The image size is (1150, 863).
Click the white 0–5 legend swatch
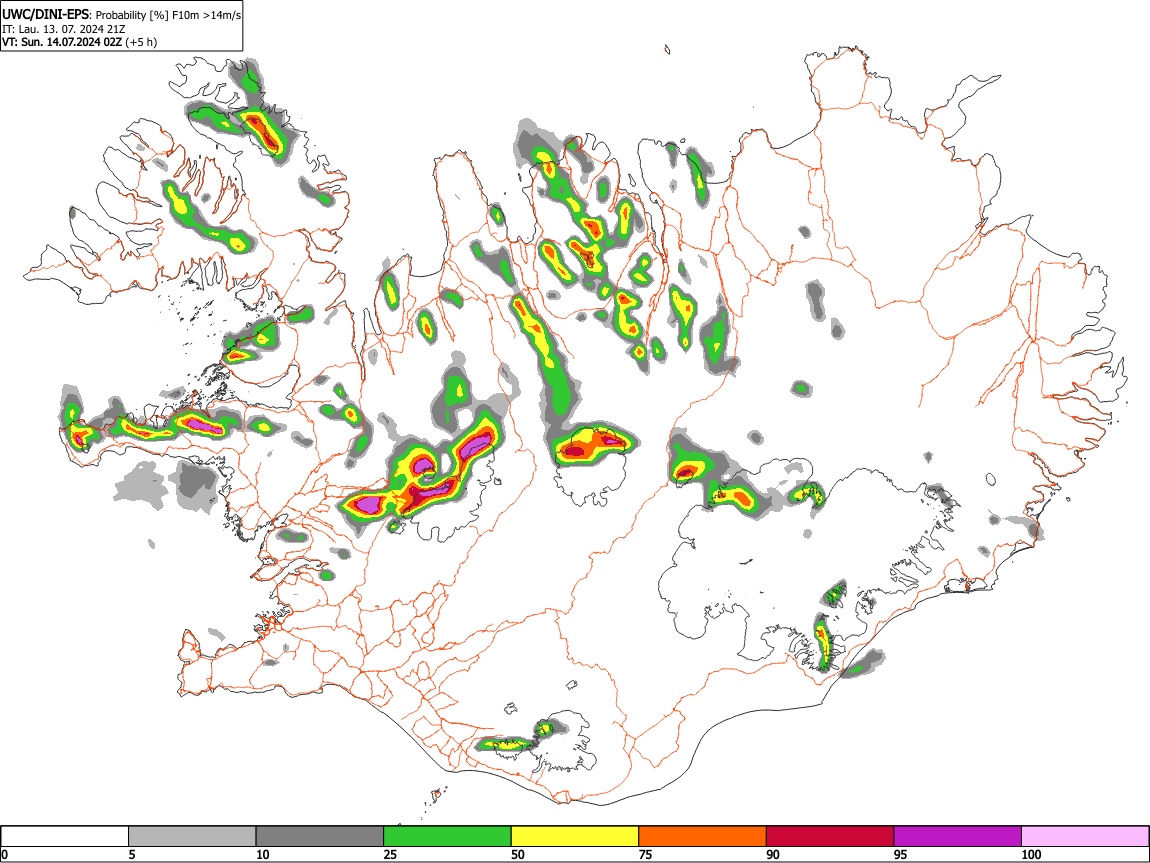(65, 837)
